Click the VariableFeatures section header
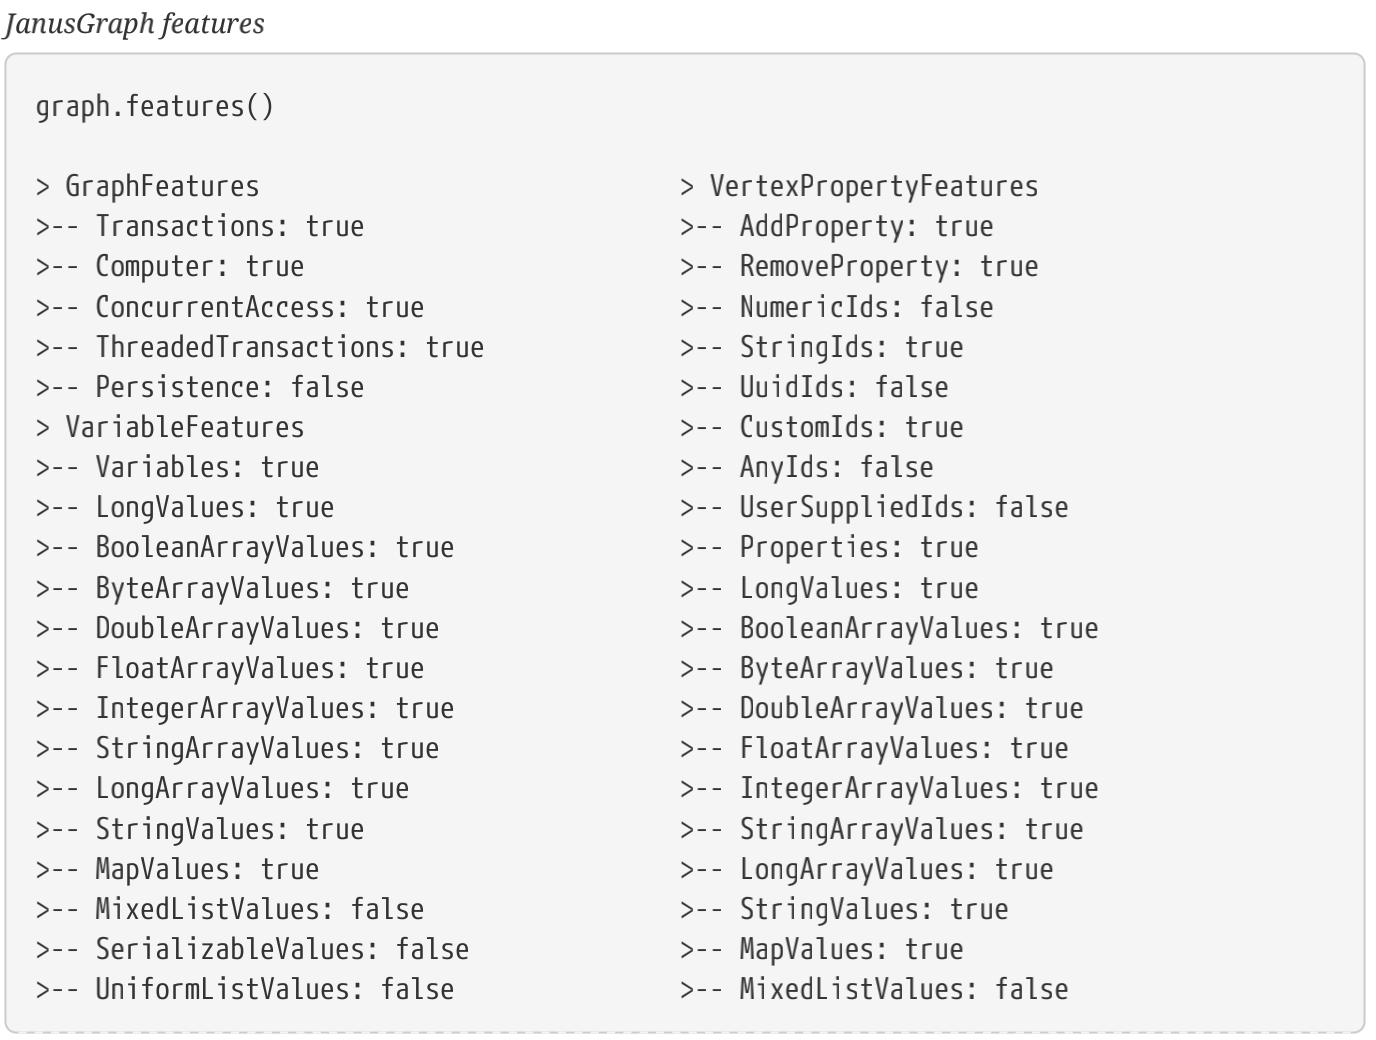The width and height of the screenshot is (1376, 1040). tap(184, 427)
